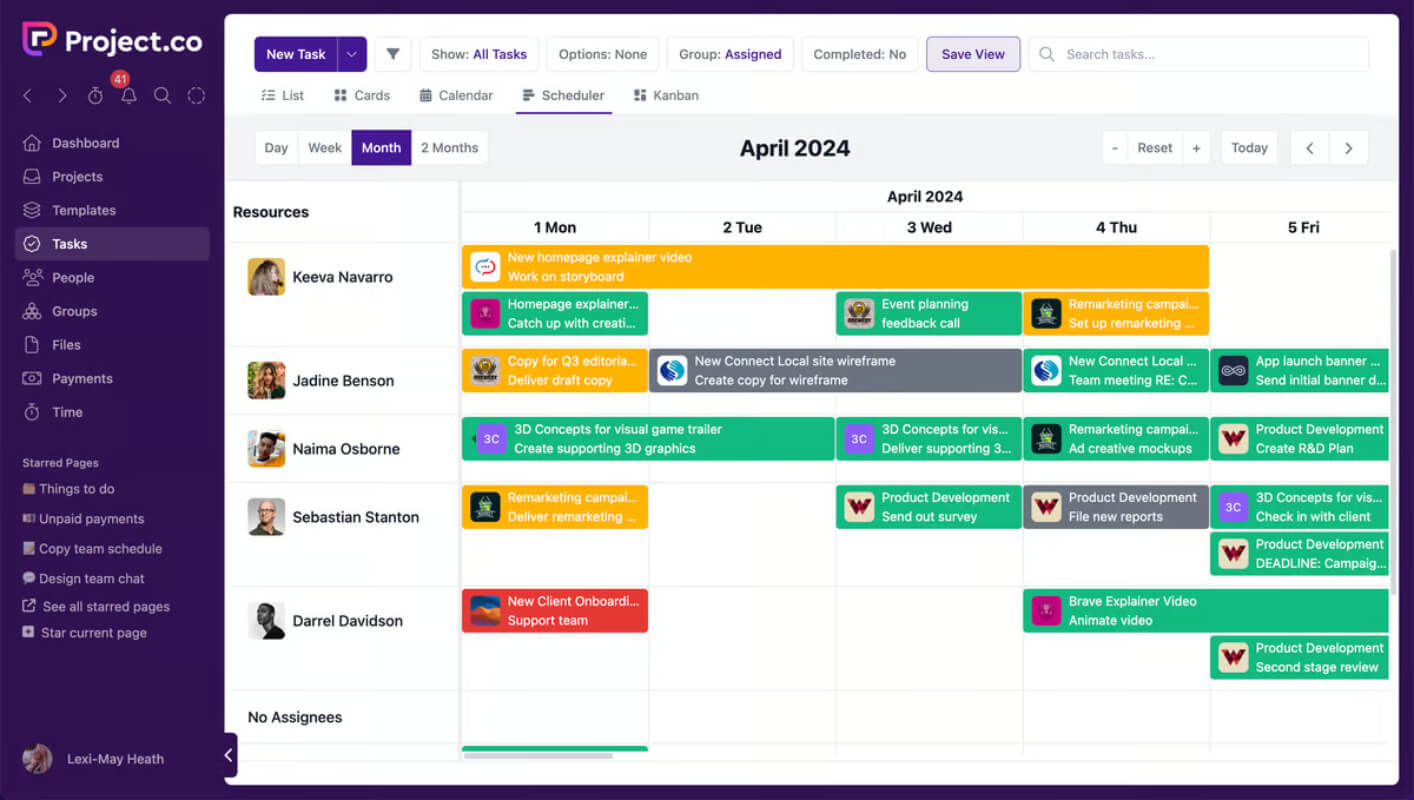Click Naima Osborne's avatar
1414x800 pixels.
coord(266,449)
